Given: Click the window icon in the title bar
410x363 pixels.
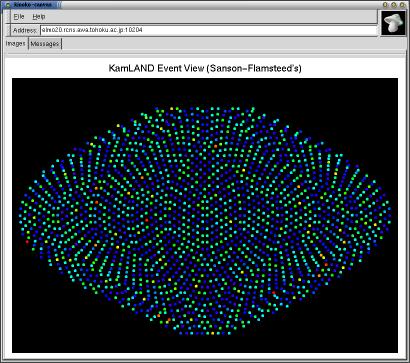Looking at the screenshot, I should [x=8, y=5].
